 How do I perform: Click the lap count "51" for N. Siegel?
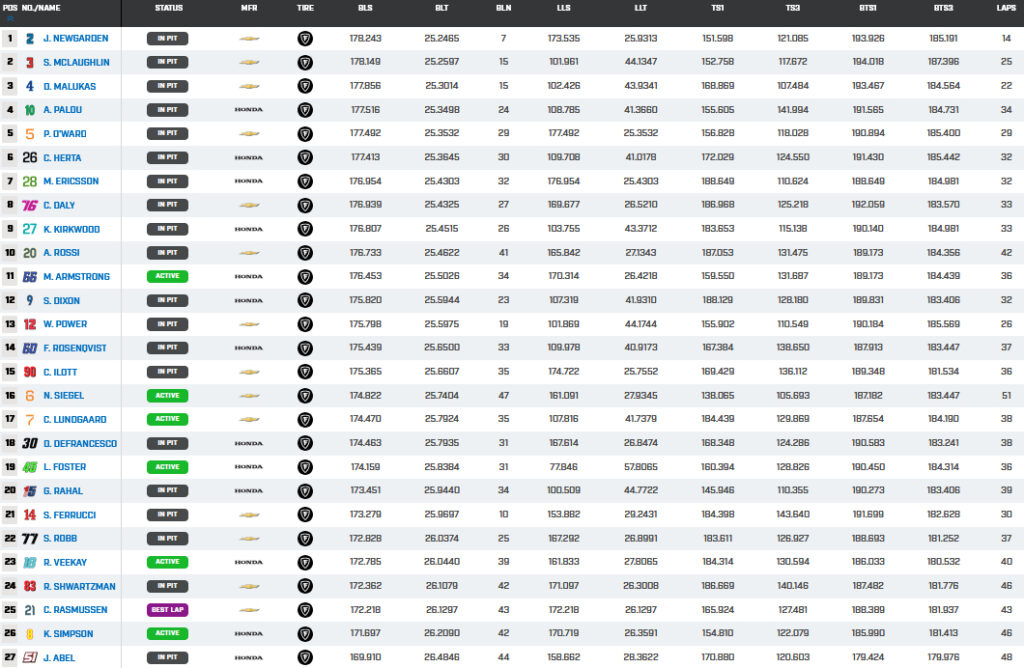pos(1006,396)
